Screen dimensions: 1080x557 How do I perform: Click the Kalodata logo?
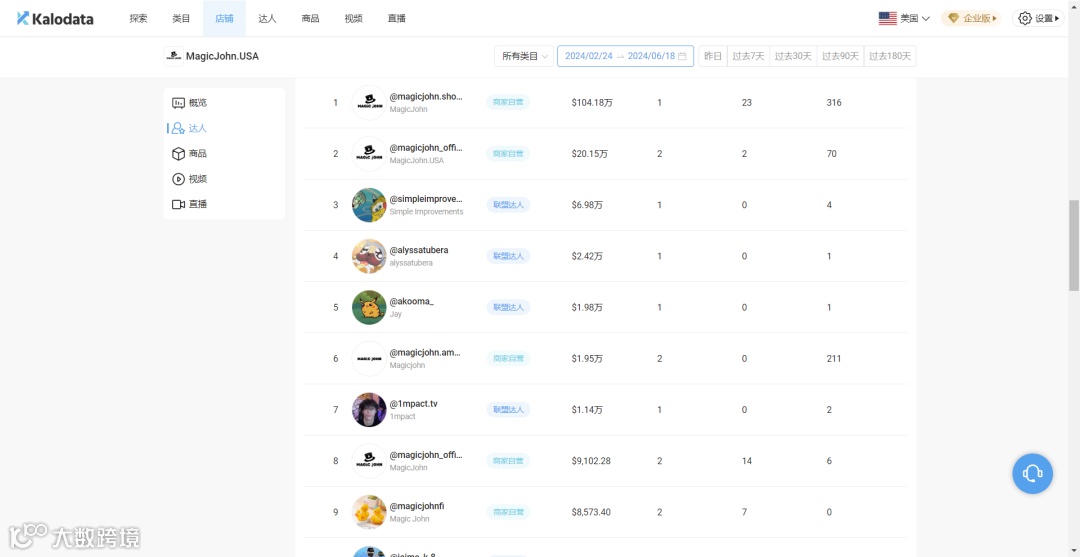point(55,19)
